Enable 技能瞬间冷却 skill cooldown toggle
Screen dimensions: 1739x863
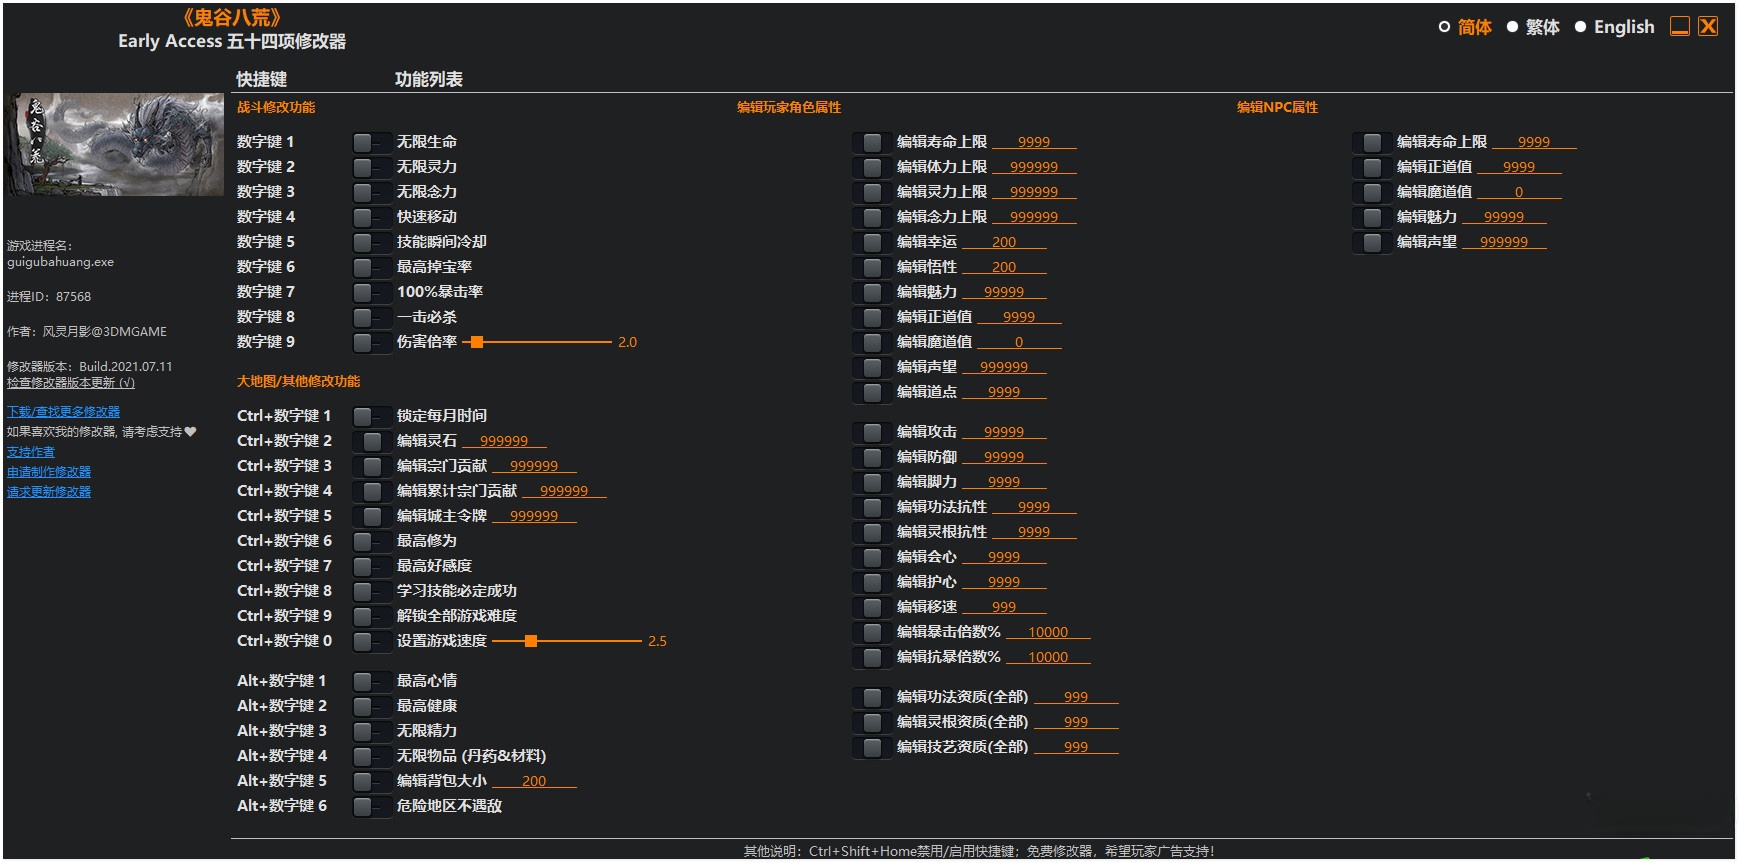(x=372, y=243)
